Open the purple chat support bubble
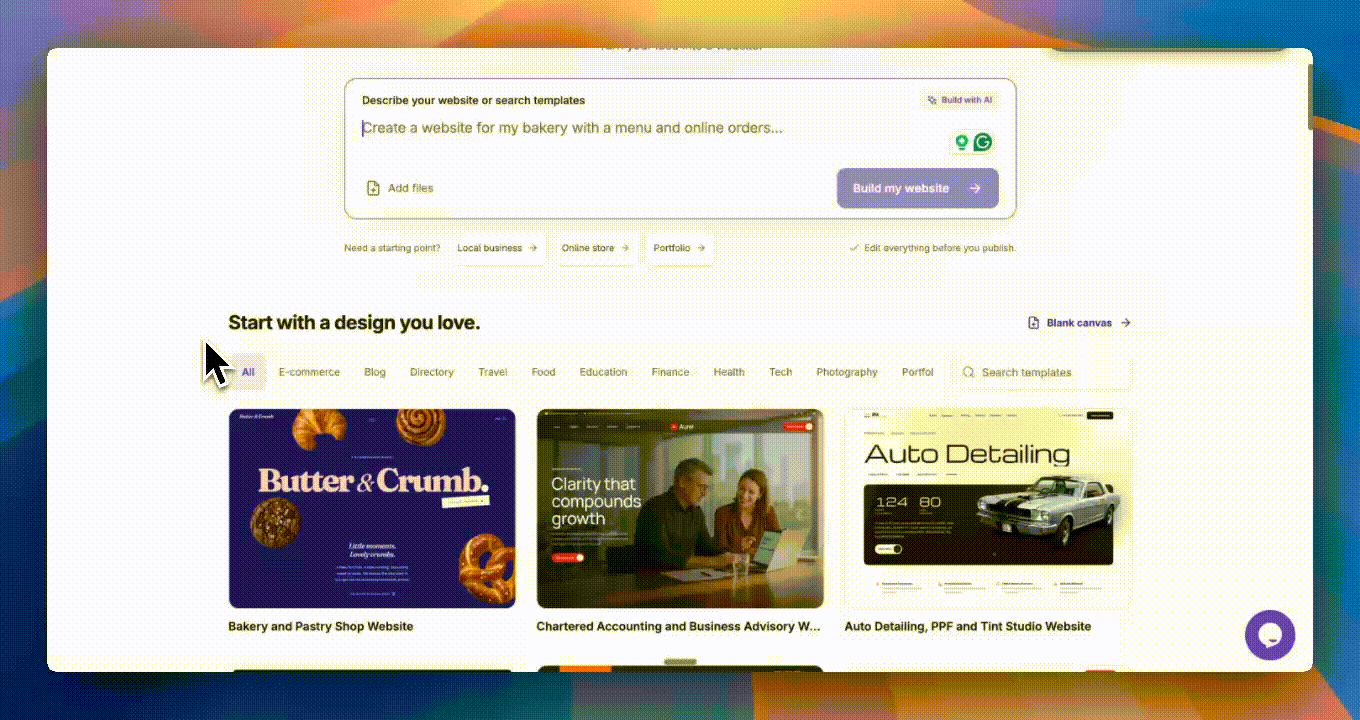This screenshot has width=1360, height=720. (x=1270, y=635)
